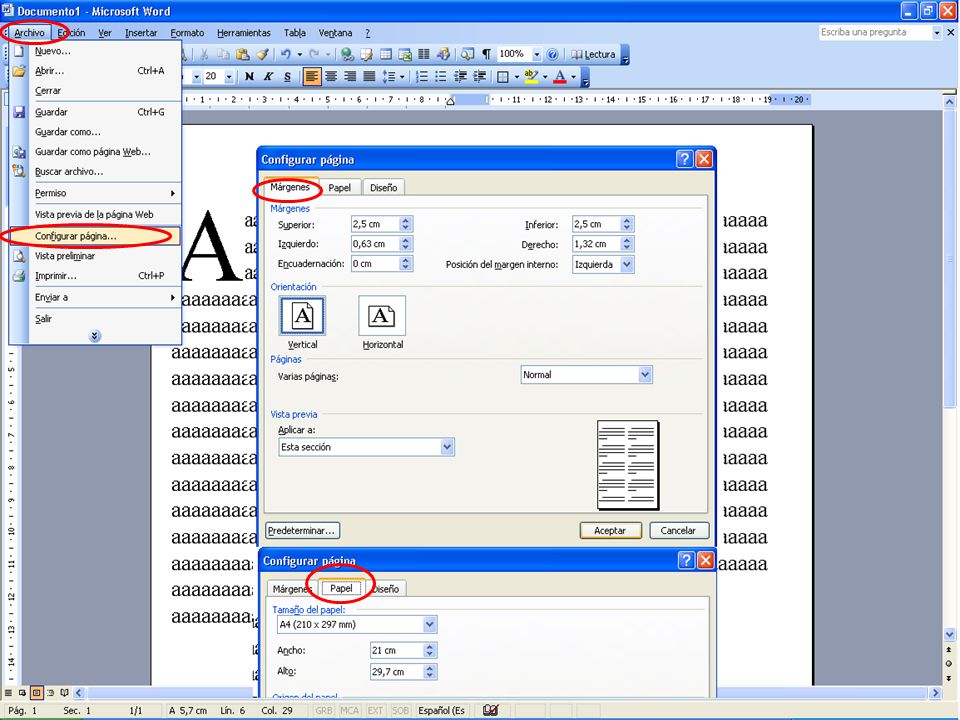Apply the yellow highlight color button

[531, 77]
